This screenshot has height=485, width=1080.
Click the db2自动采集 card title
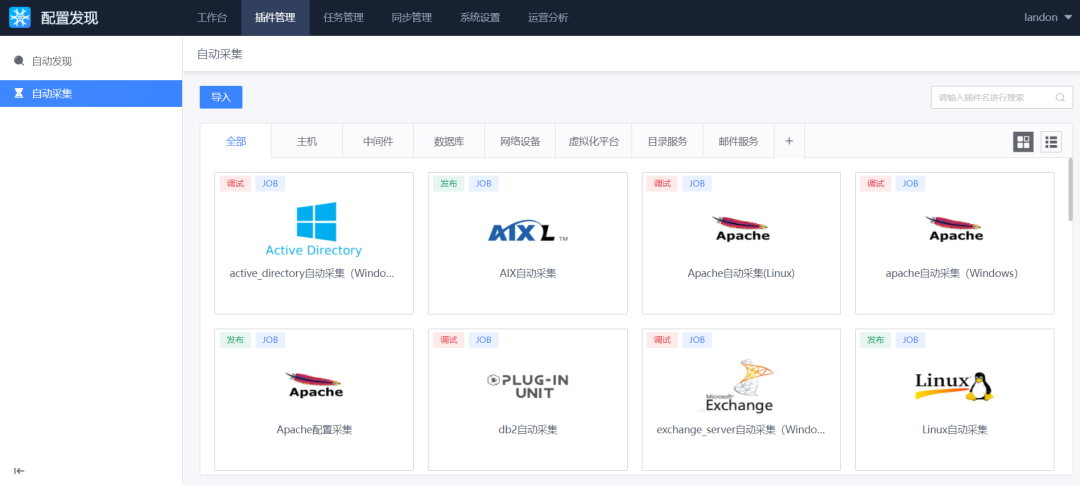528,430
